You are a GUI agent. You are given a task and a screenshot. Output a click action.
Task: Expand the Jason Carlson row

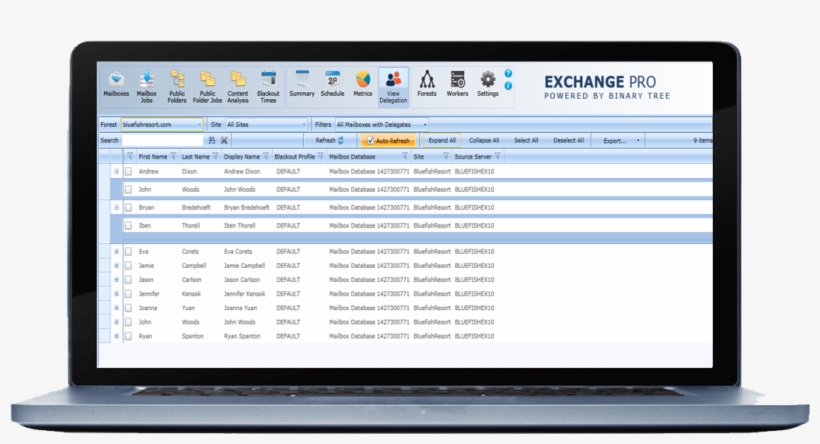116,280
